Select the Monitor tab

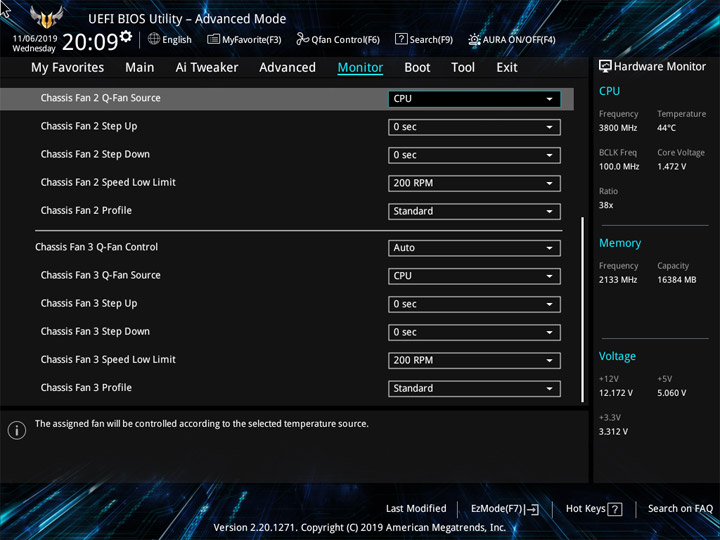point(360,68)
